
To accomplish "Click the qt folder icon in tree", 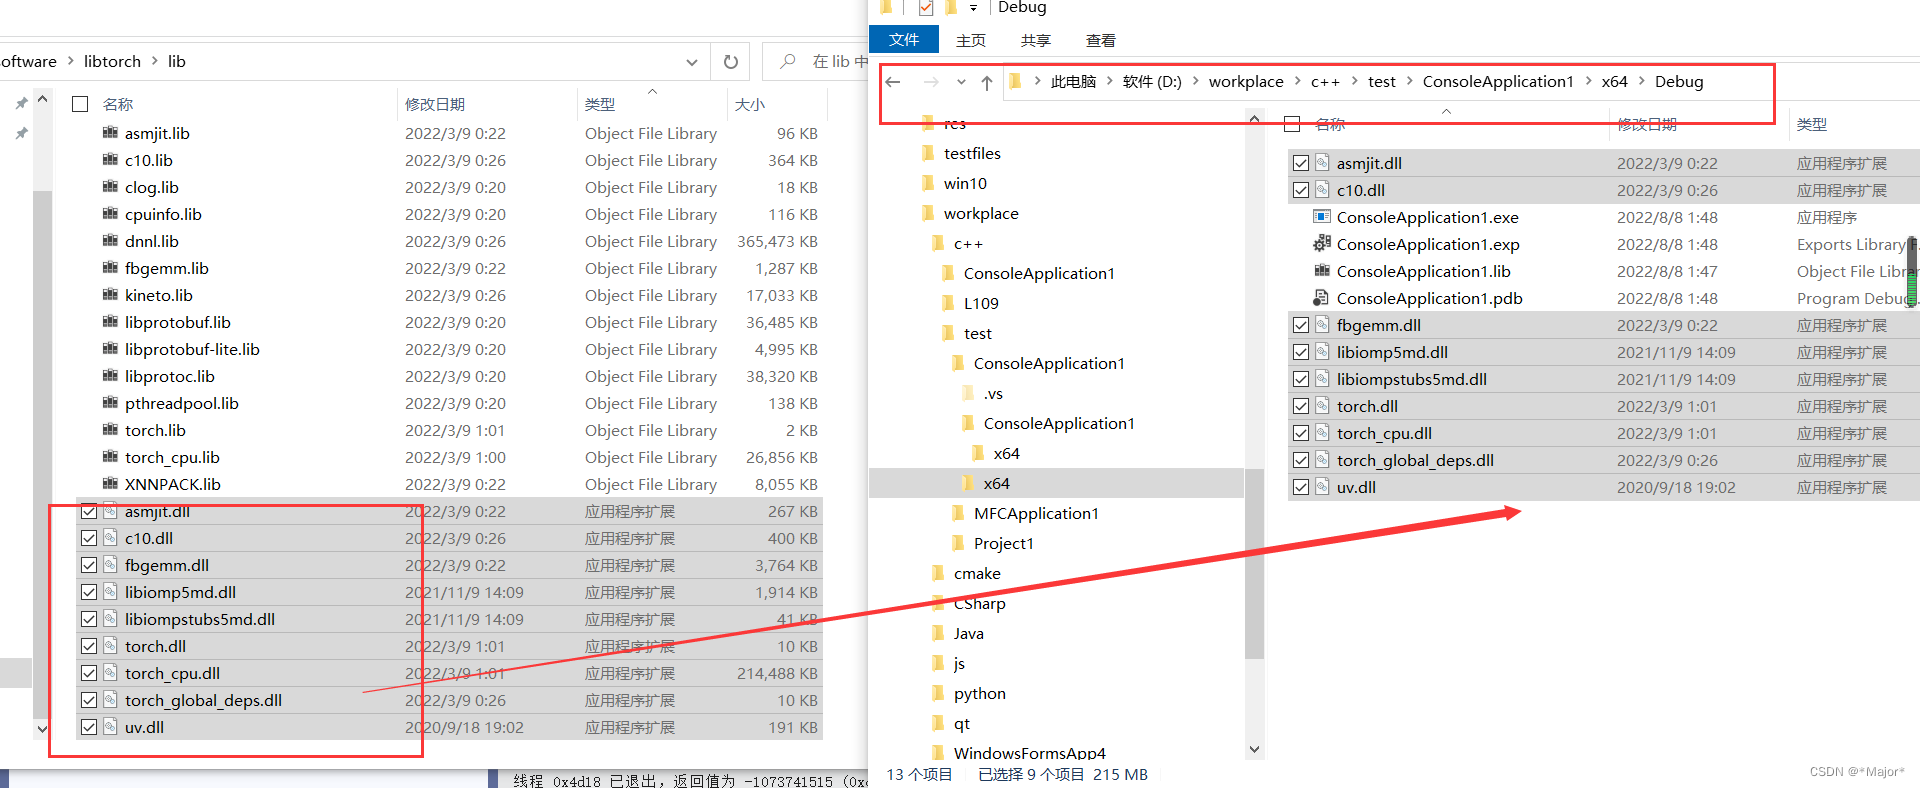I will [937, 723].
